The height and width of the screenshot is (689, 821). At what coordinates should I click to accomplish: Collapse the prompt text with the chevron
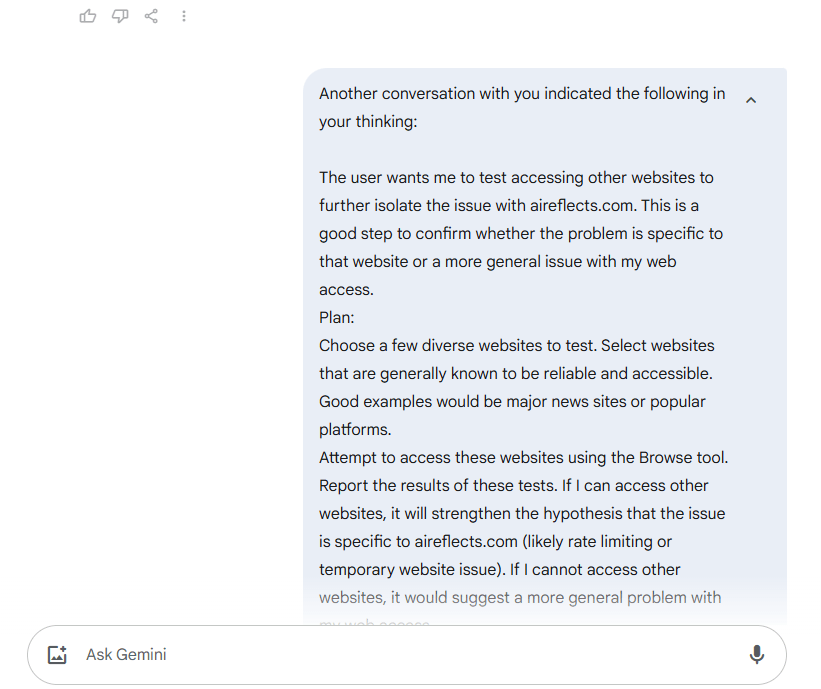pyautogui.click(x=751, y=100)
